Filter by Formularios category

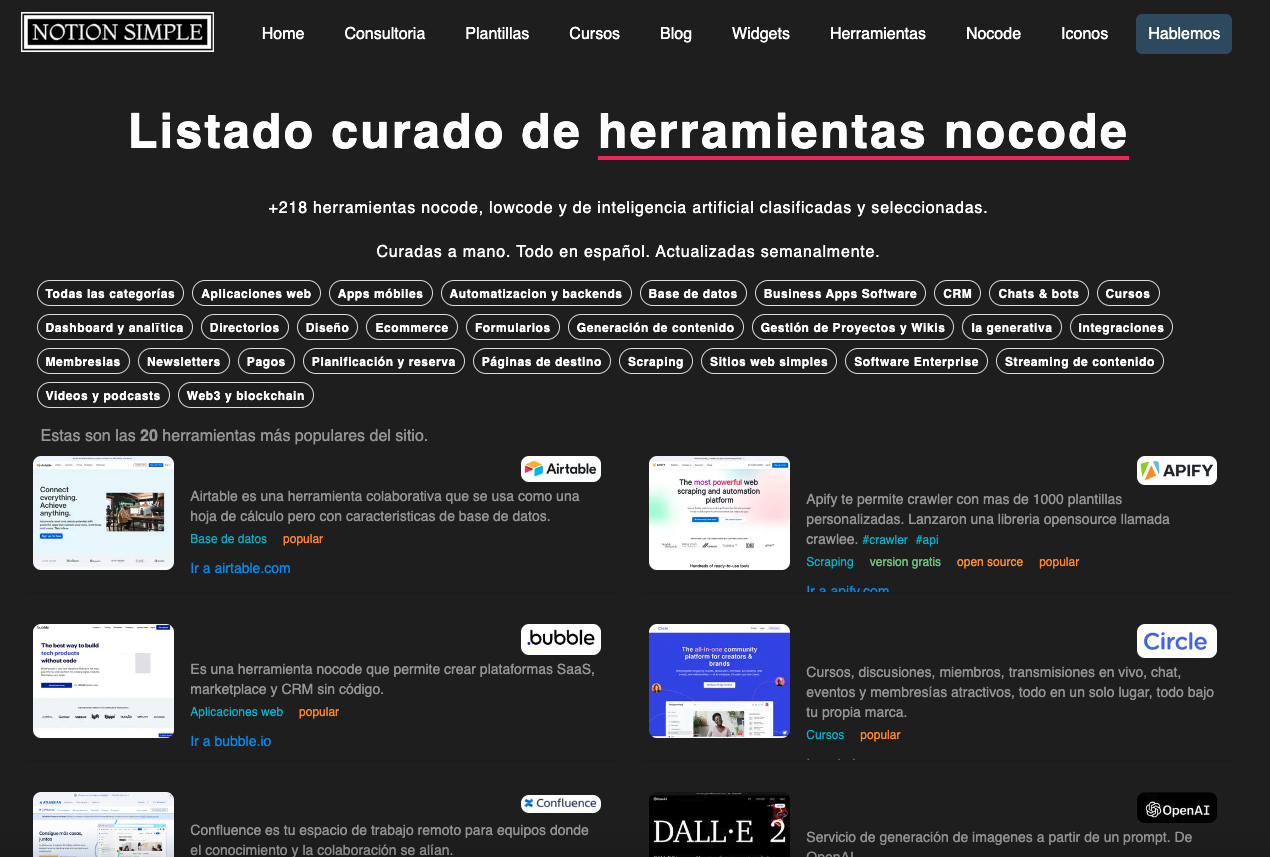pyautogui.click(x=513, y=327)
